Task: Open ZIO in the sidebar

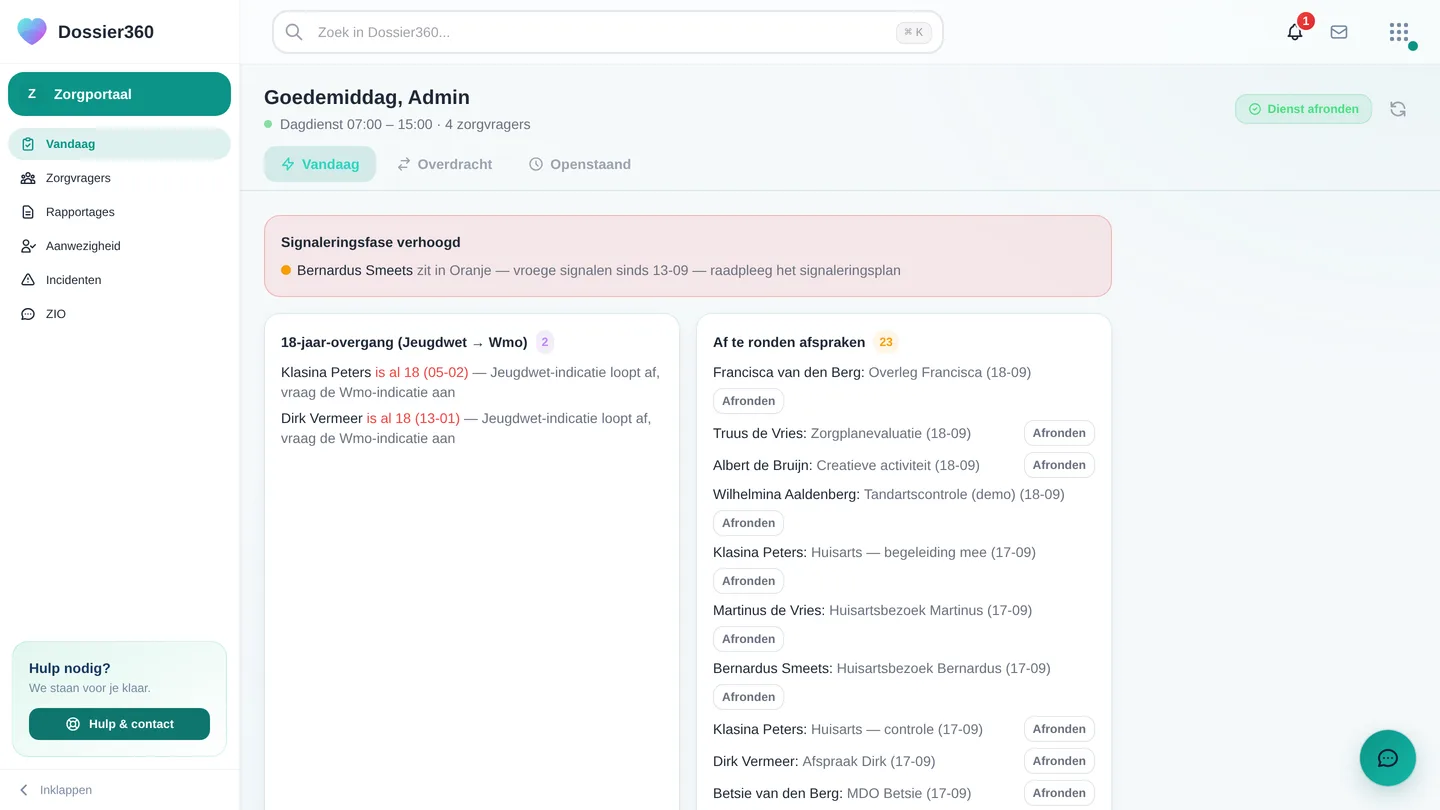Action: pos(119,314)
